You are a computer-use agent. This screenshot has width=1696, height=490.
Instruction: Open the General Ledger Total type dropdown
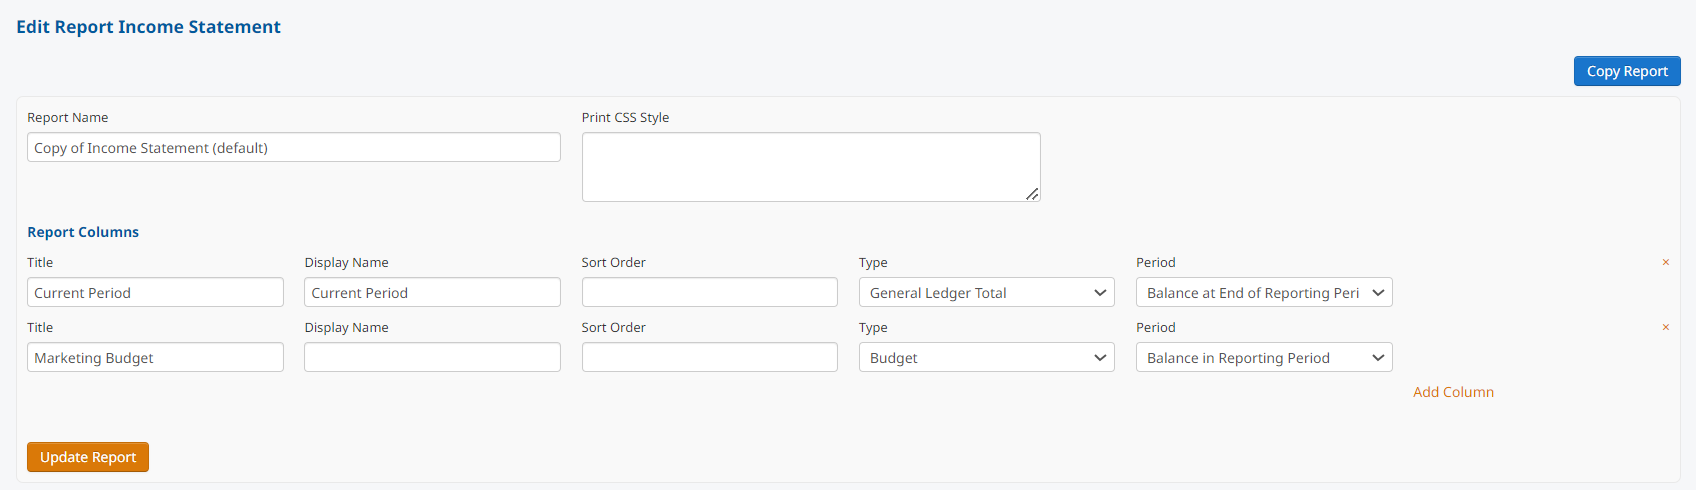tap(986, 292)
